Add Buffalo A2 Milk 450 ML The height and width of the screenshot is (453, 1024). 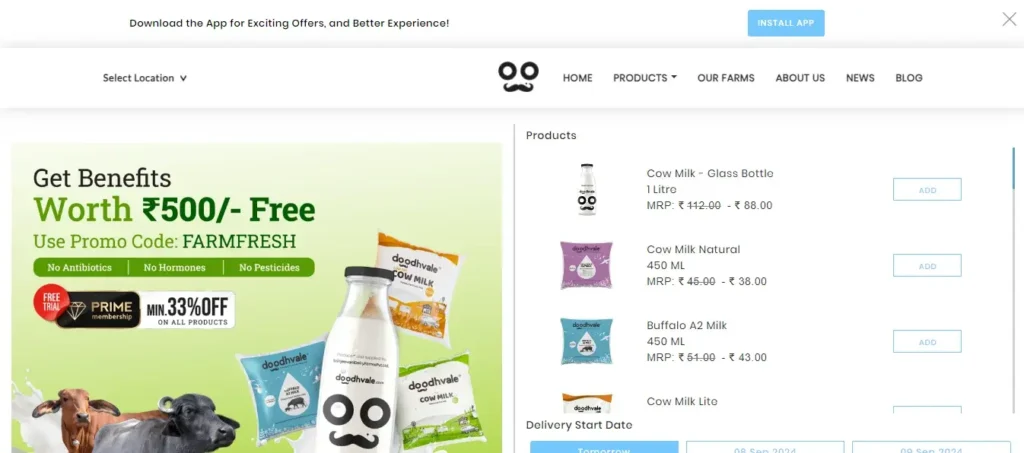click(x=927, y=341)
